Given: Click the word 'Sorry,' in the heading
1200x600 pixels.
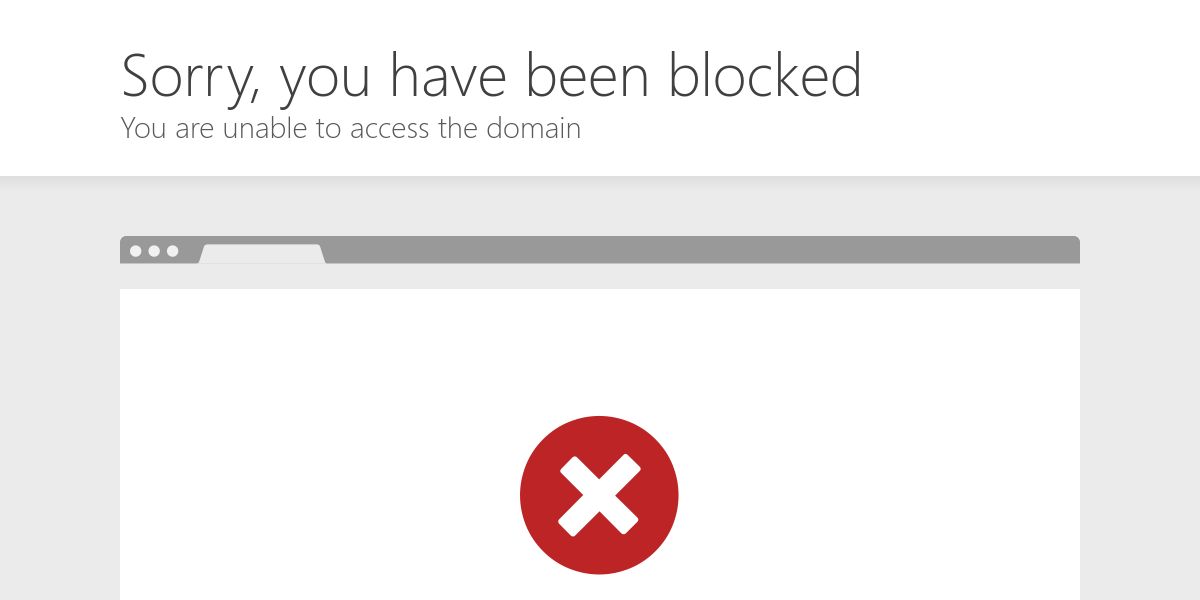Looking at the screenshot, I should pyautogui.click(x=192, y=78).
